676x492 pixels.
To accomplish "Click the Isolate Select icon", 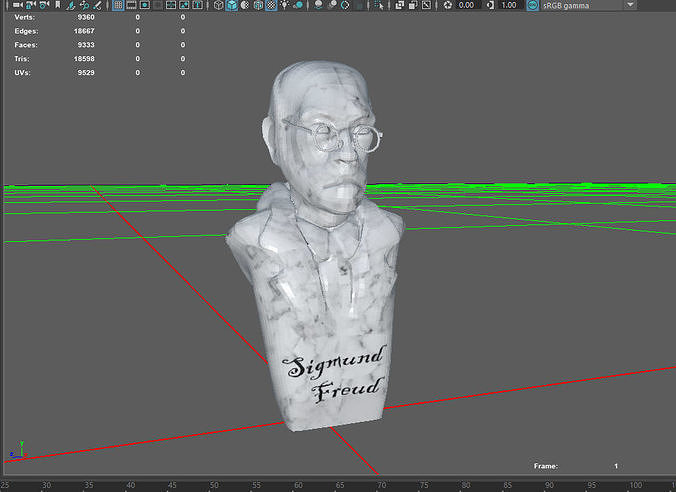I will [379, 5].
